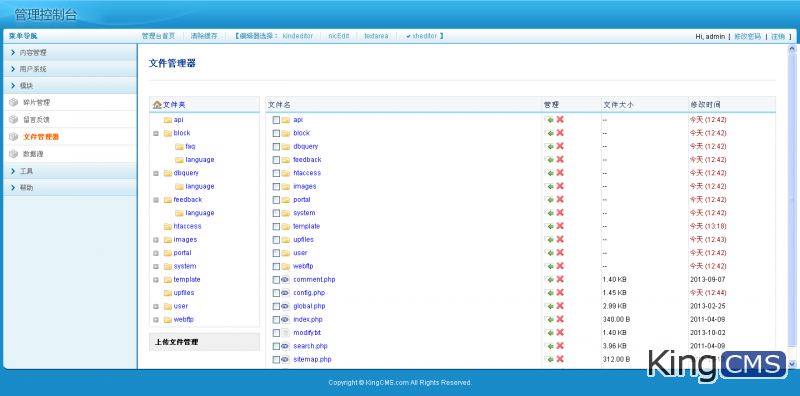
Task: Click the green arrow icon in the block row
Action: (x=549, y=133)
